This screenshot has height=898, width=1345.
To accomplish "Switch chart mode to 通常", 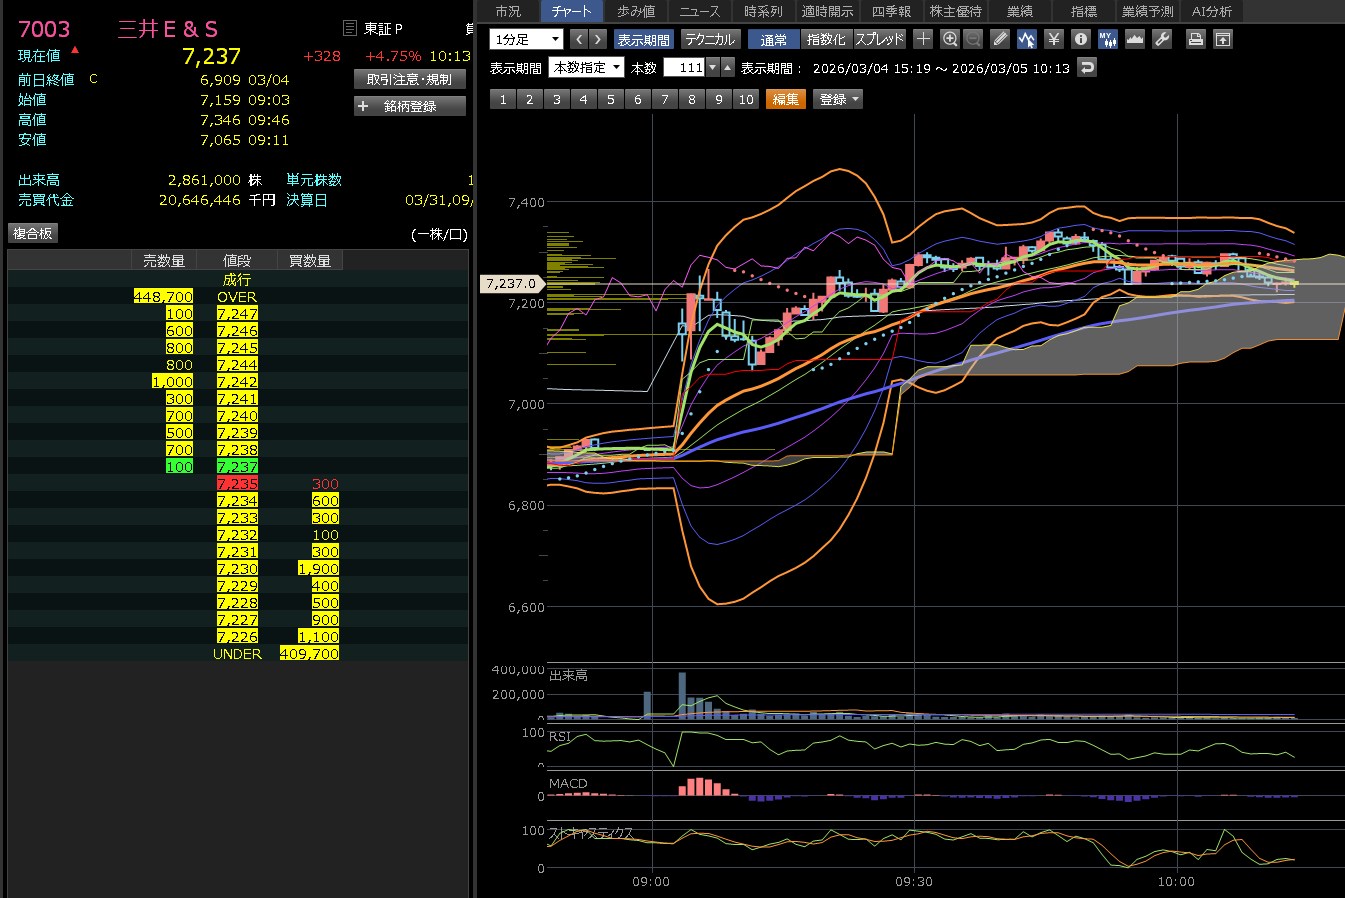I will (x=773, y=39).
